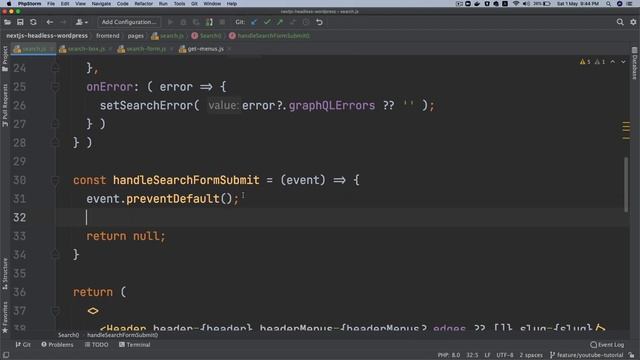Viewport: 640px width, 360px height.
Task: Open the Database tool window
Action: point(634,64)
